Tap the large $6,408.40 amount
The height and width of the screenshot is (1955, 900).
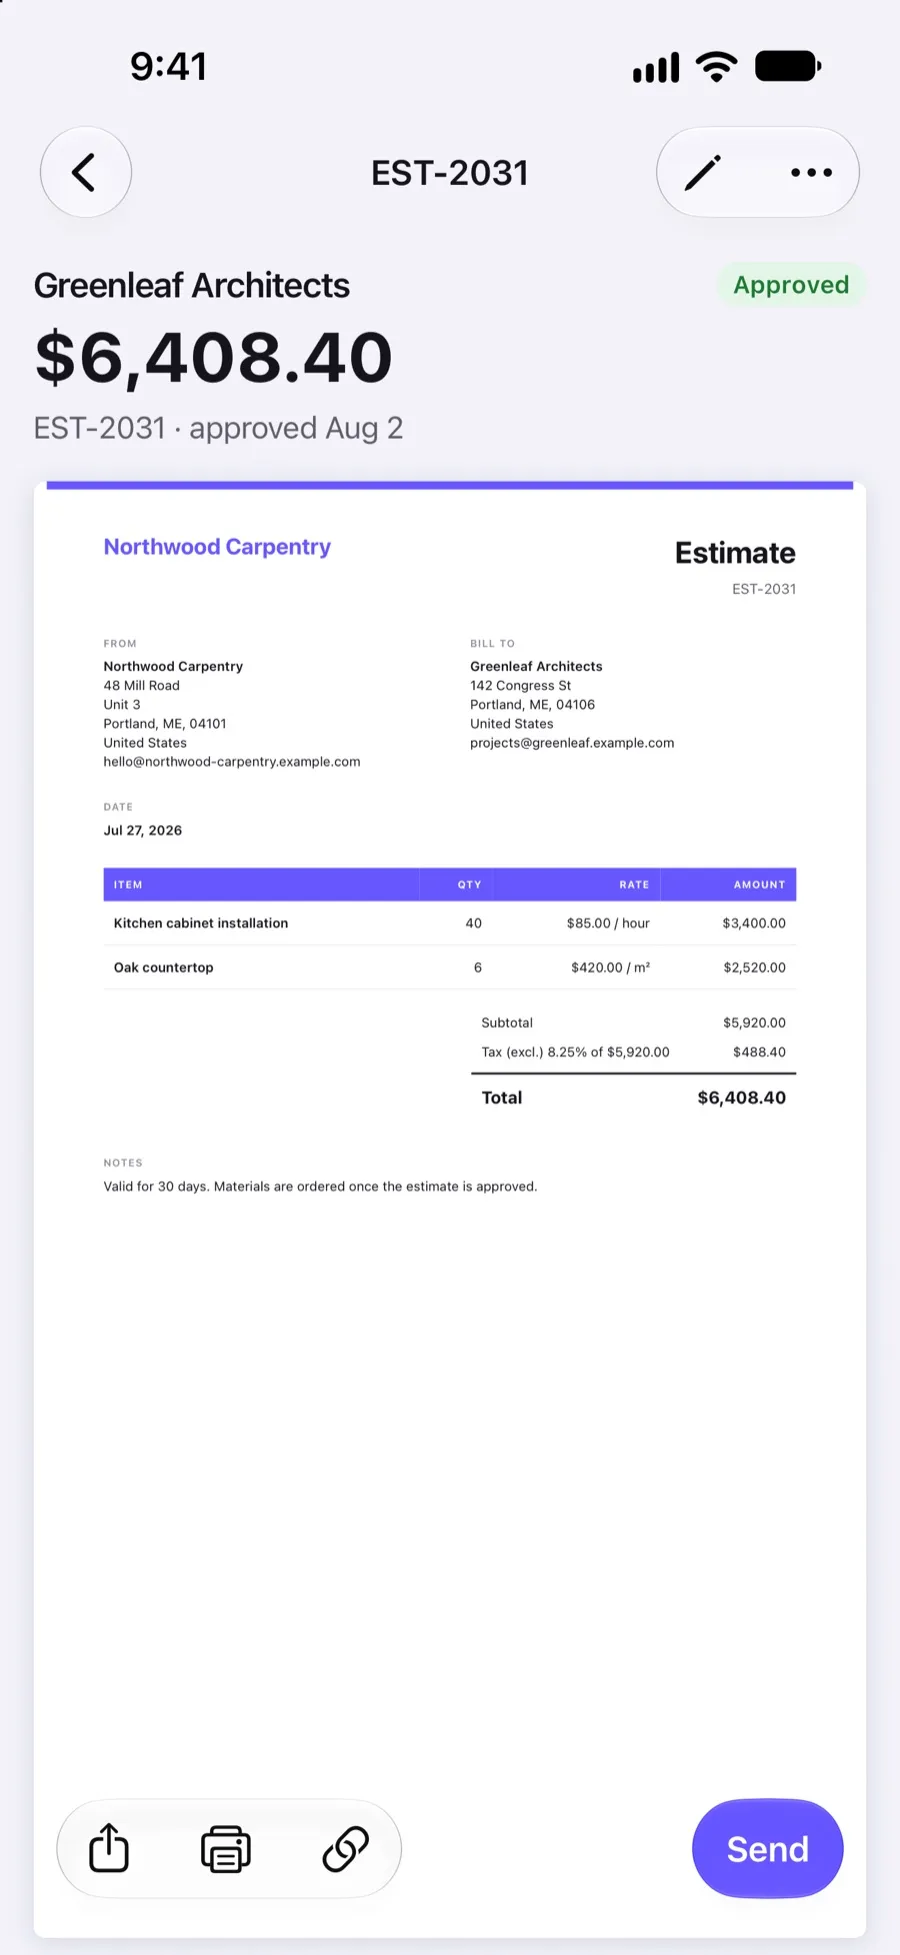(214, 357)
